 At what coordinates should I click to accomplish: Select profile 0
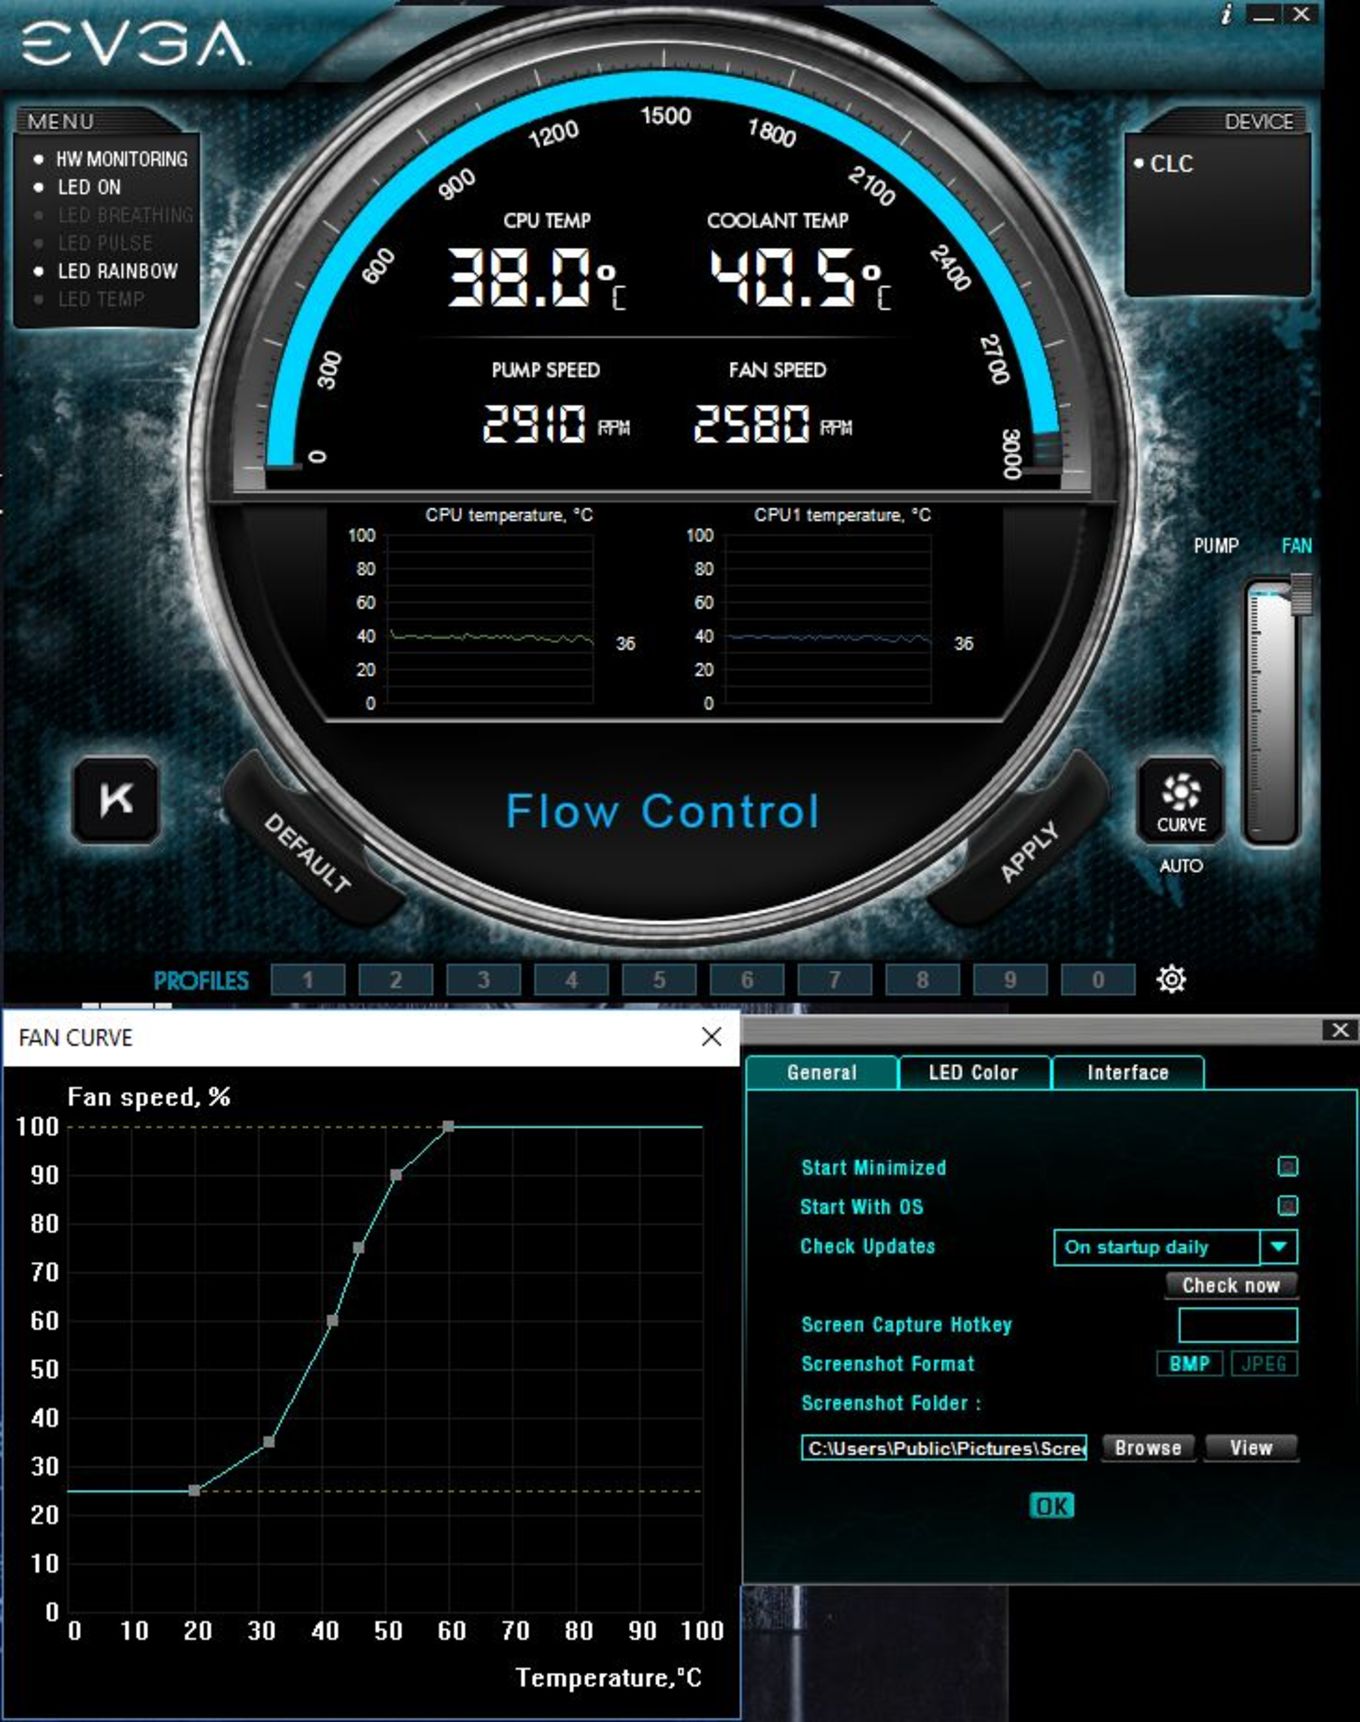point(1098,980)
